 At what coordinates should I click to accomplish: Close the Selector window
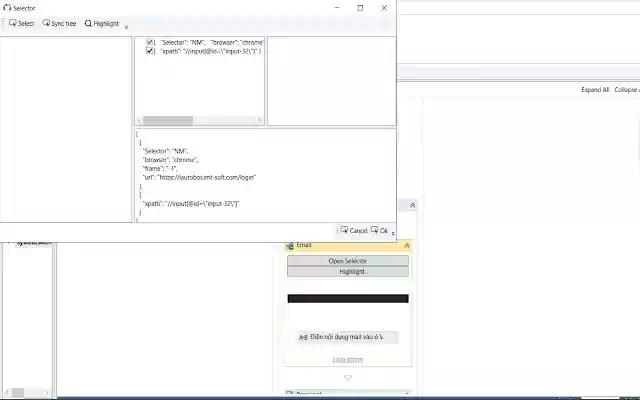click(384, 8)
